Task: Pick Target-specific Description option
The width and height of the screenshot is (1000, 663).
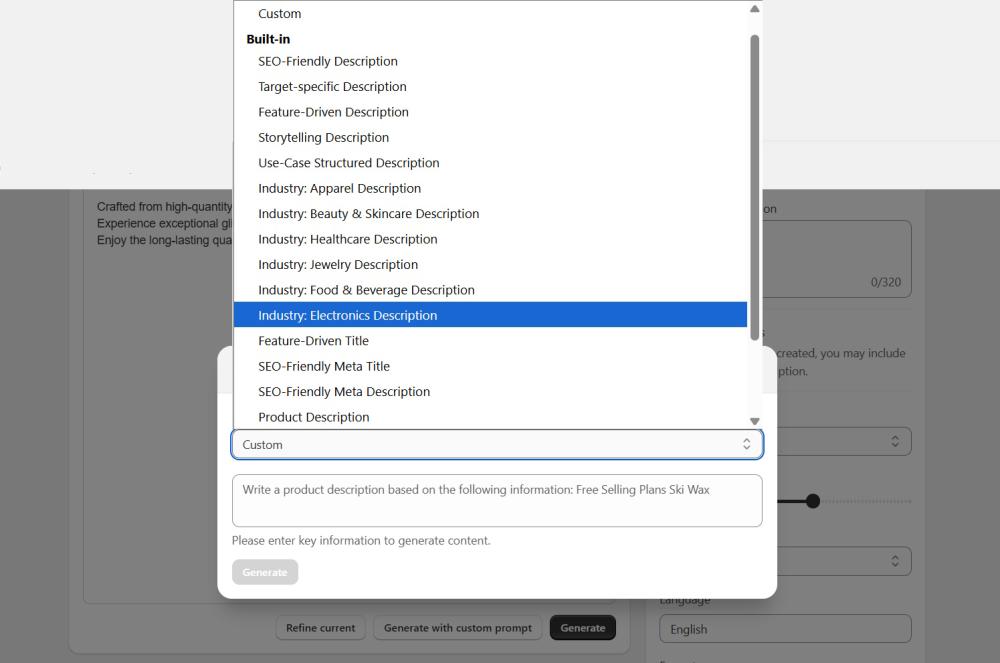Action: click(x=332, y=87)
